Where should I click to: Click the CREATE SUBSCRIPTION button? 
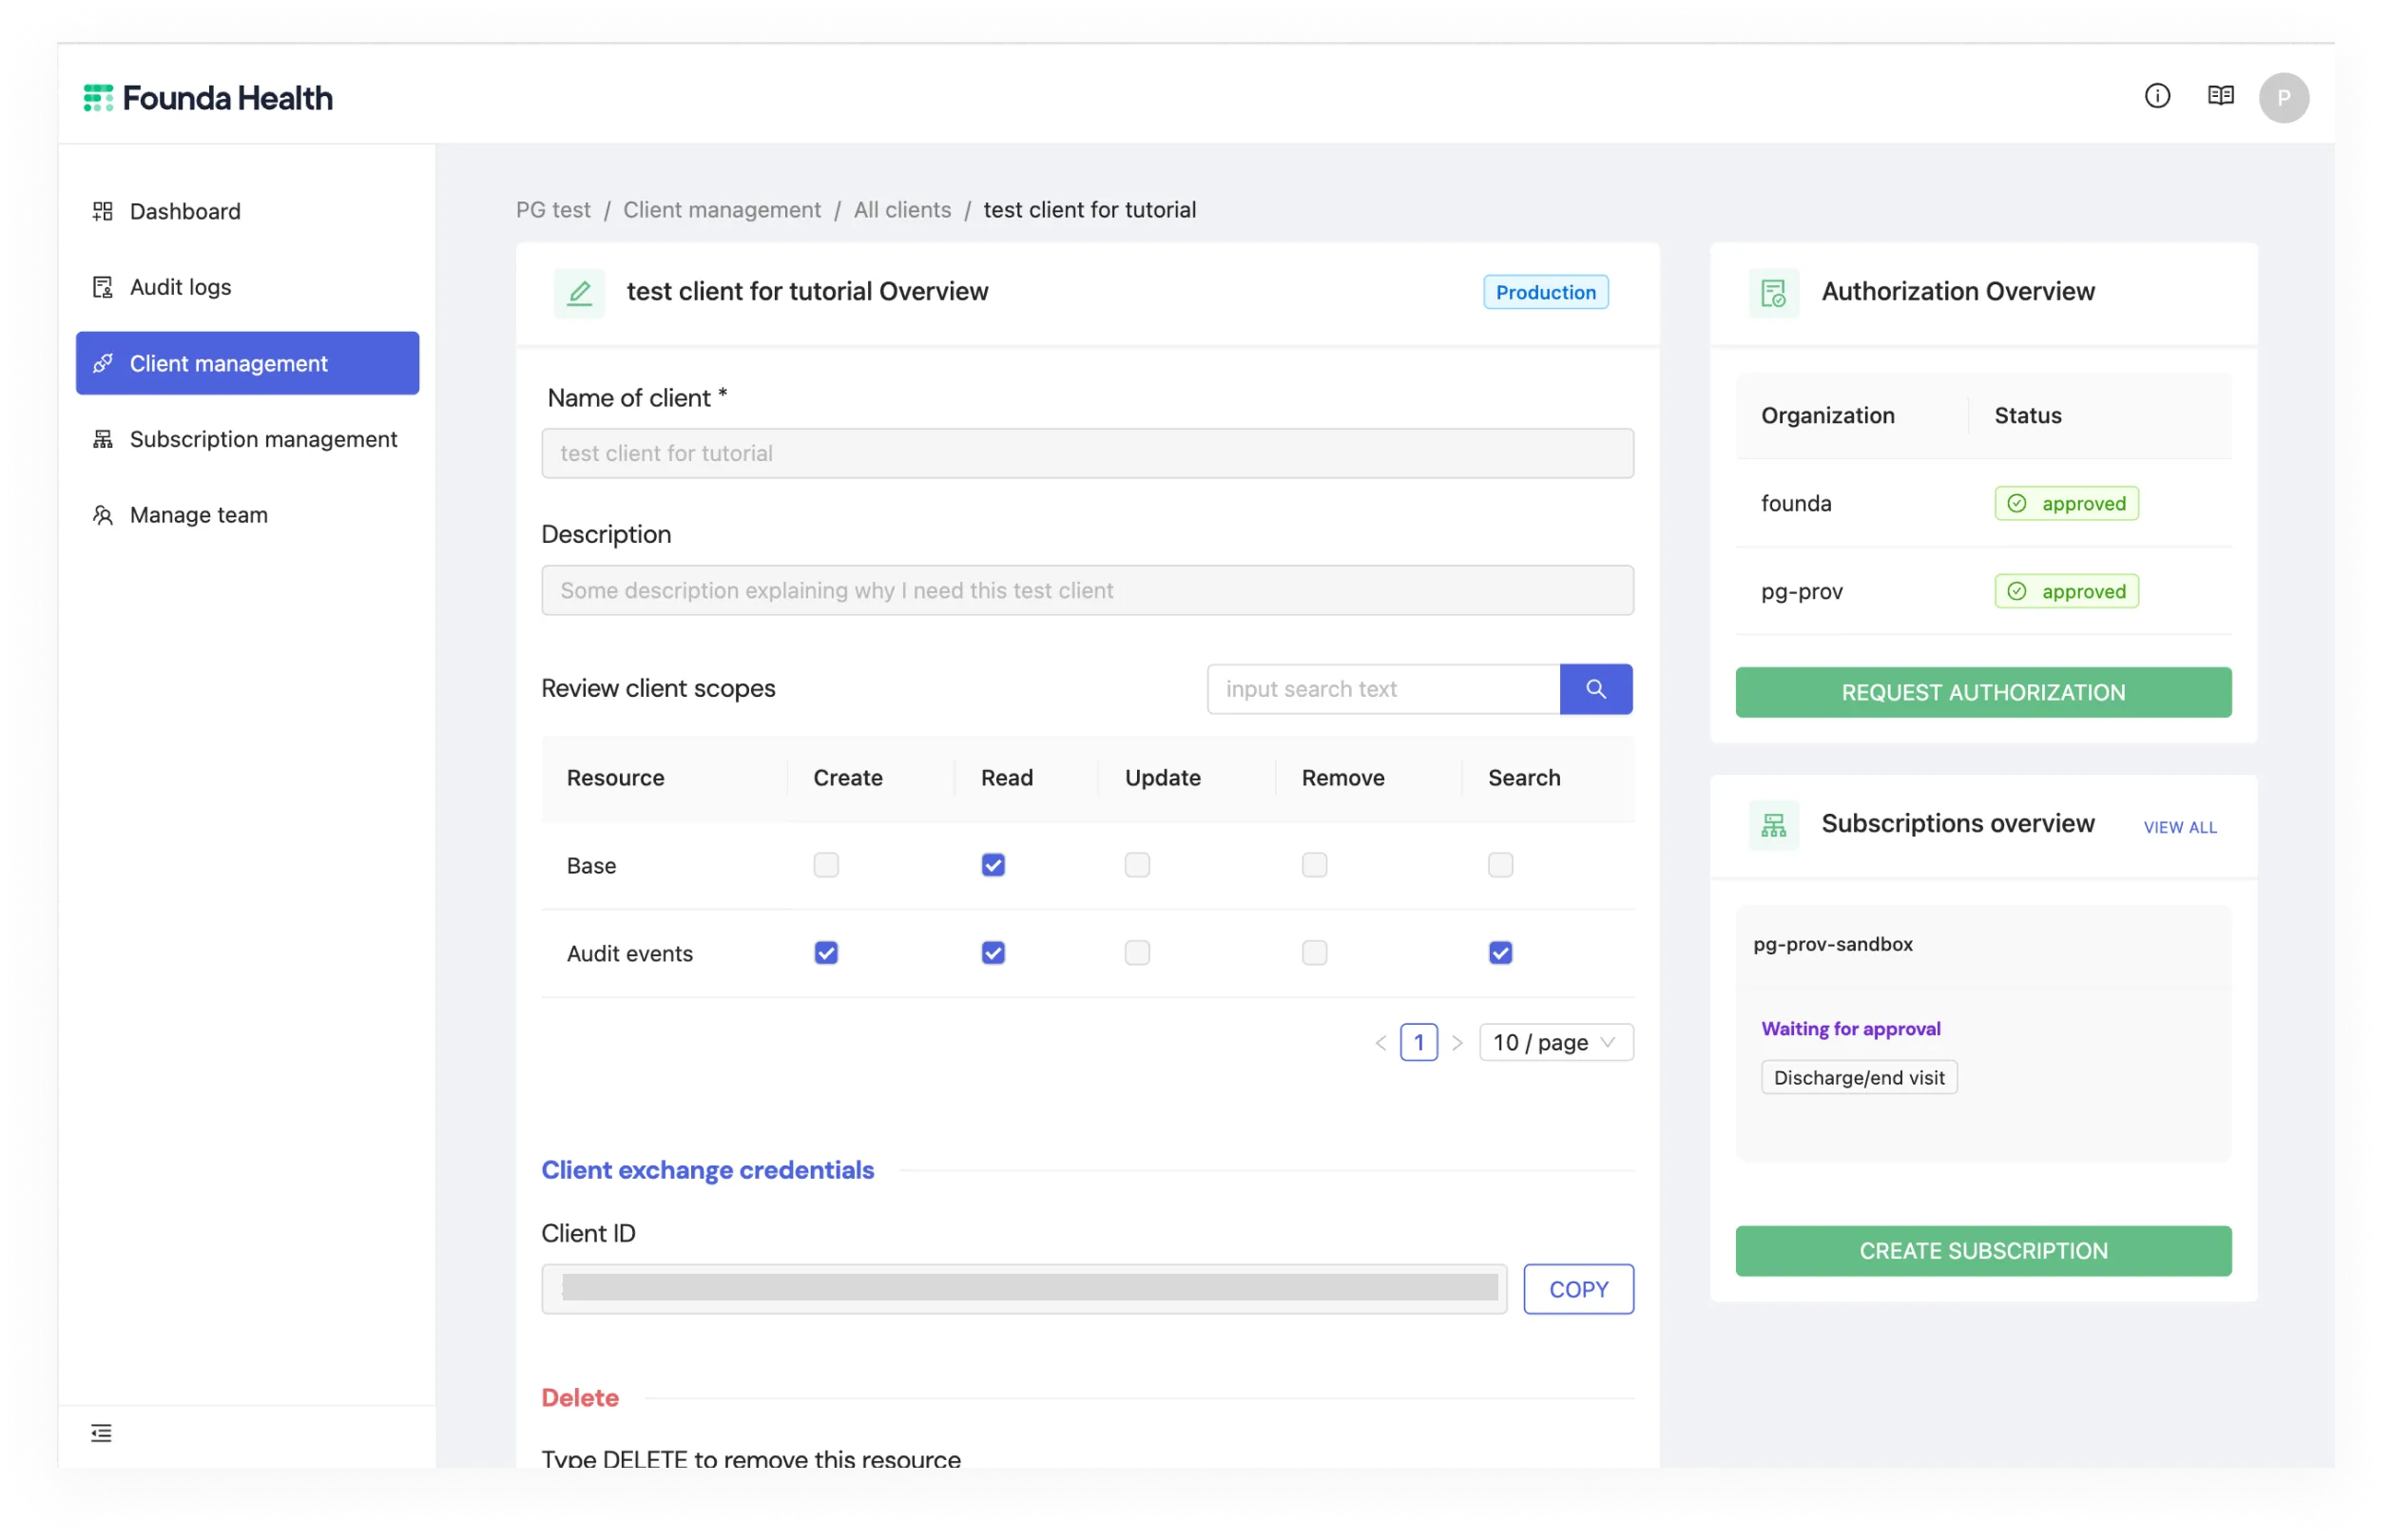(1983, 1251)
